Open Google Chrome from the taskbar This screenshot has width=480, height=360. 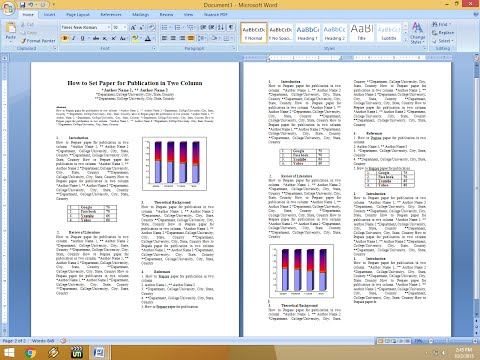30,353
